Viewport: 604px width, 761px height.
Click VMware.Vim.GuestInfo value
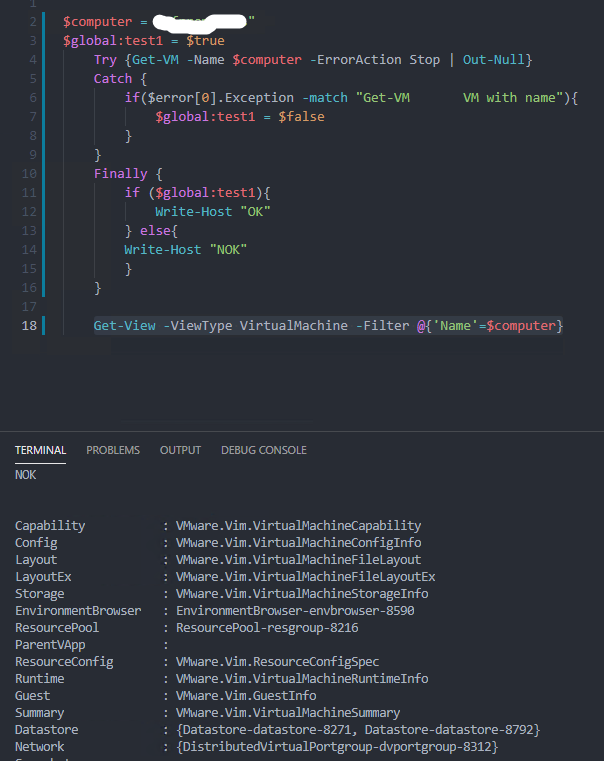tap(246, 695)
